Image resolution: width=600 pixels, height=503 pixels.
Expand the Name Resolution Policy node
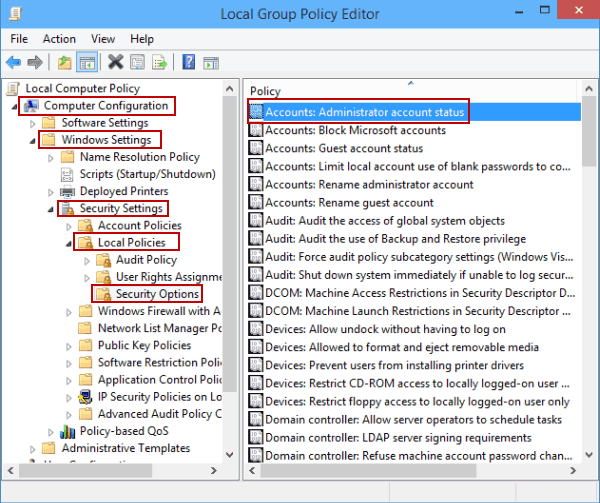(x=51, y=158)
